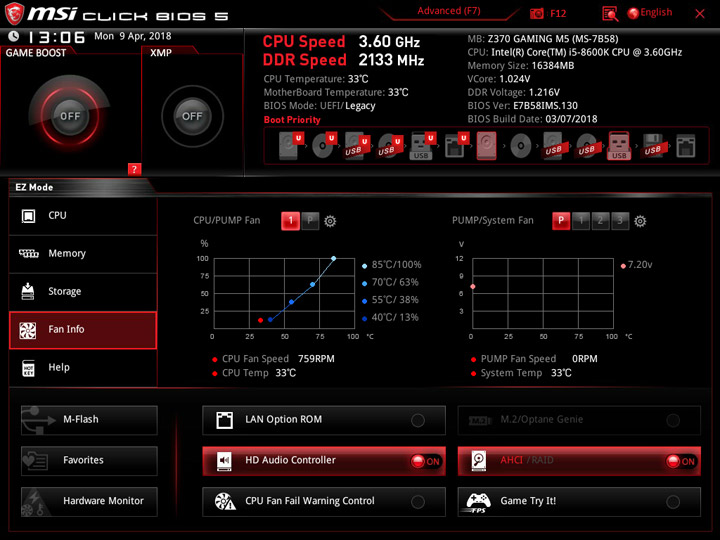Click the 7.20v point on pump graph

[x=472, y=287]
